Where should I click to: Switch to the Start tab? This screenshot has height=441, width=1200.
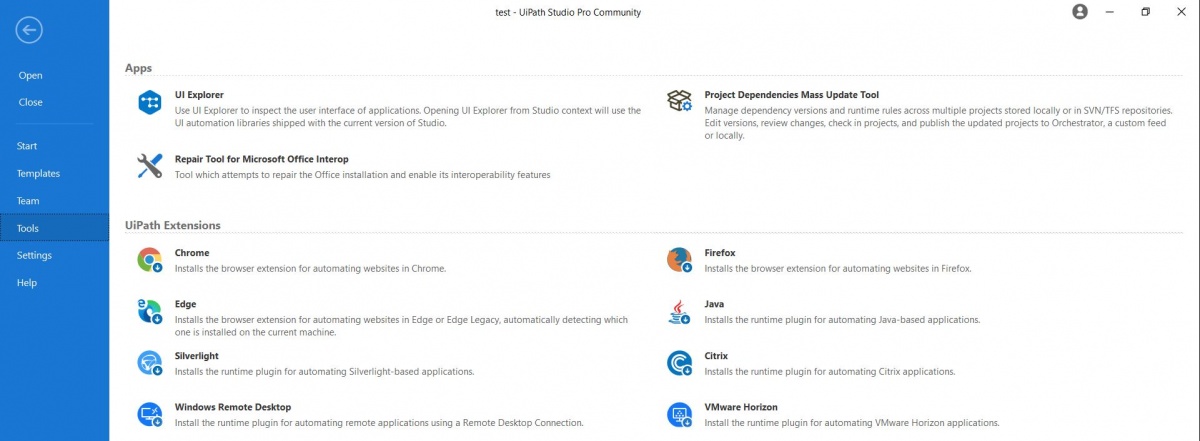[27, 146]
